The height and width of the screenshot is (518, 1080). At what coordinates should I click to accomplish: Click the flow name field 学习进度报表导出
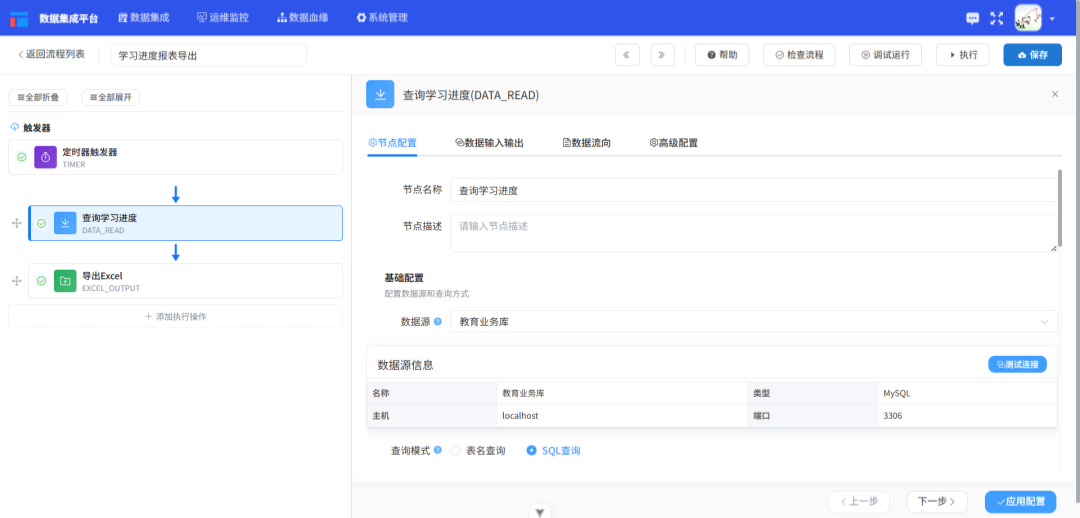coord(208,55)
